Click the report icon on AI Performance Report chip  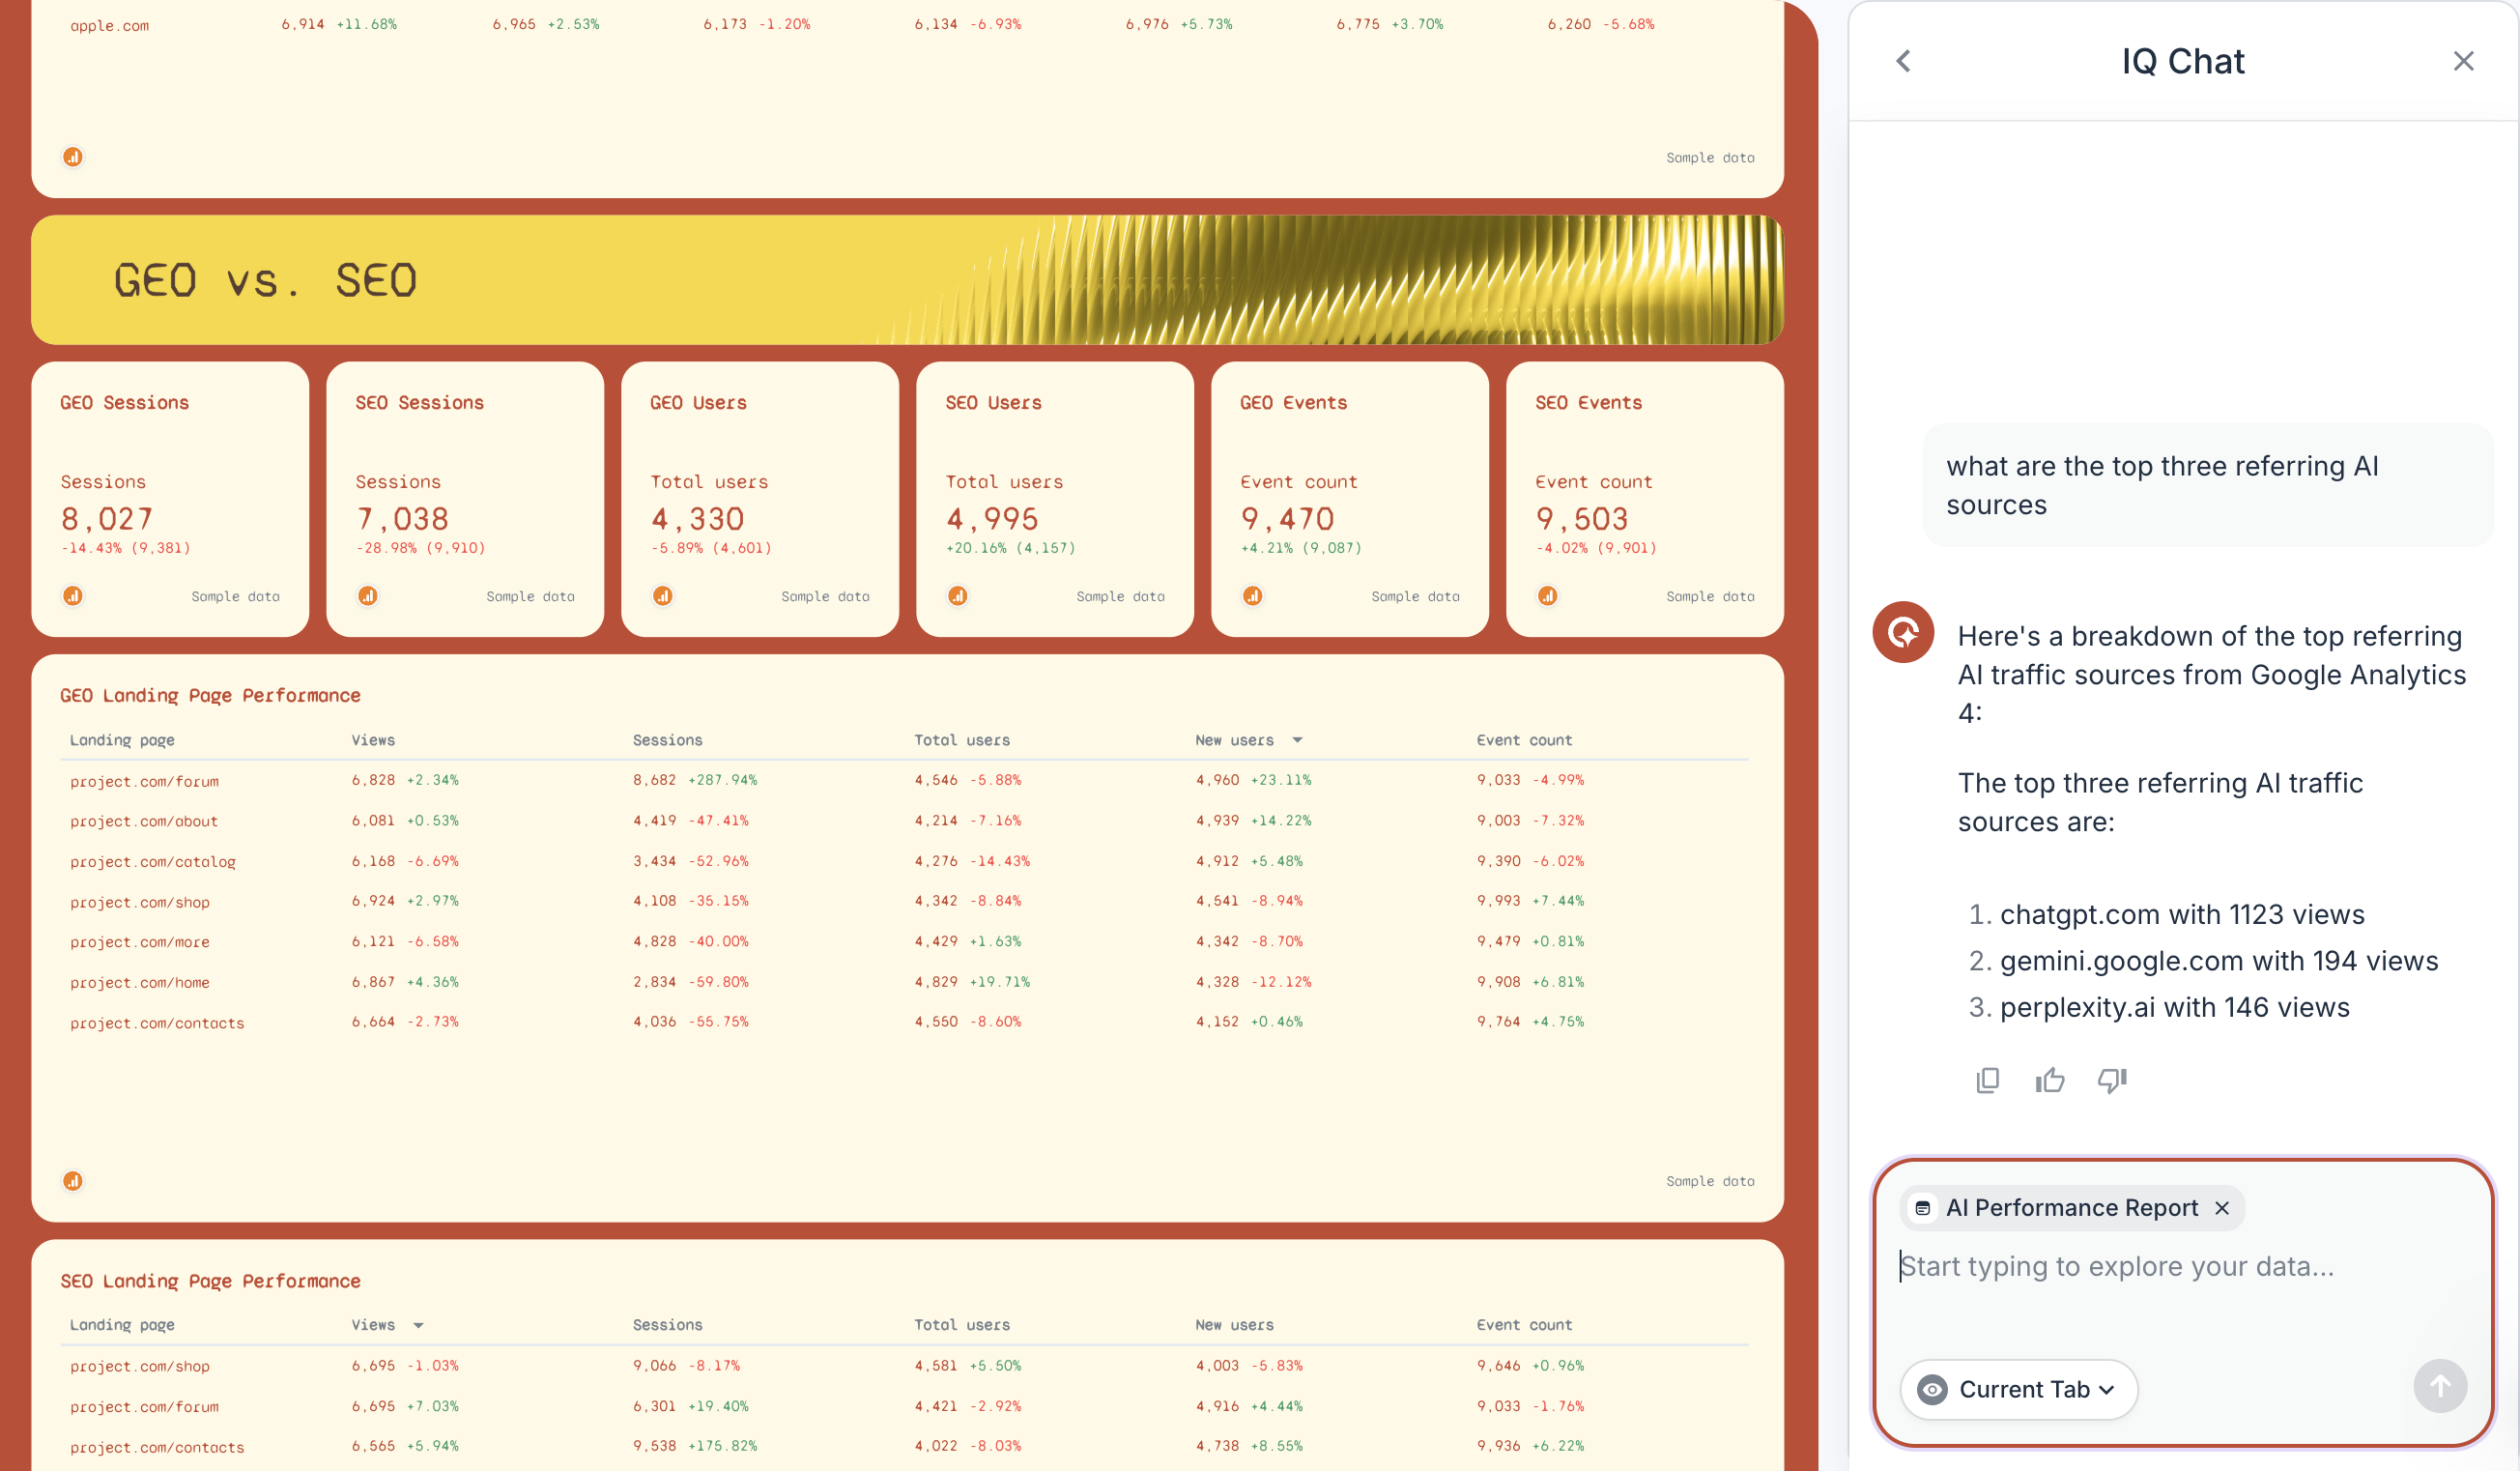coord(1923,1207)
